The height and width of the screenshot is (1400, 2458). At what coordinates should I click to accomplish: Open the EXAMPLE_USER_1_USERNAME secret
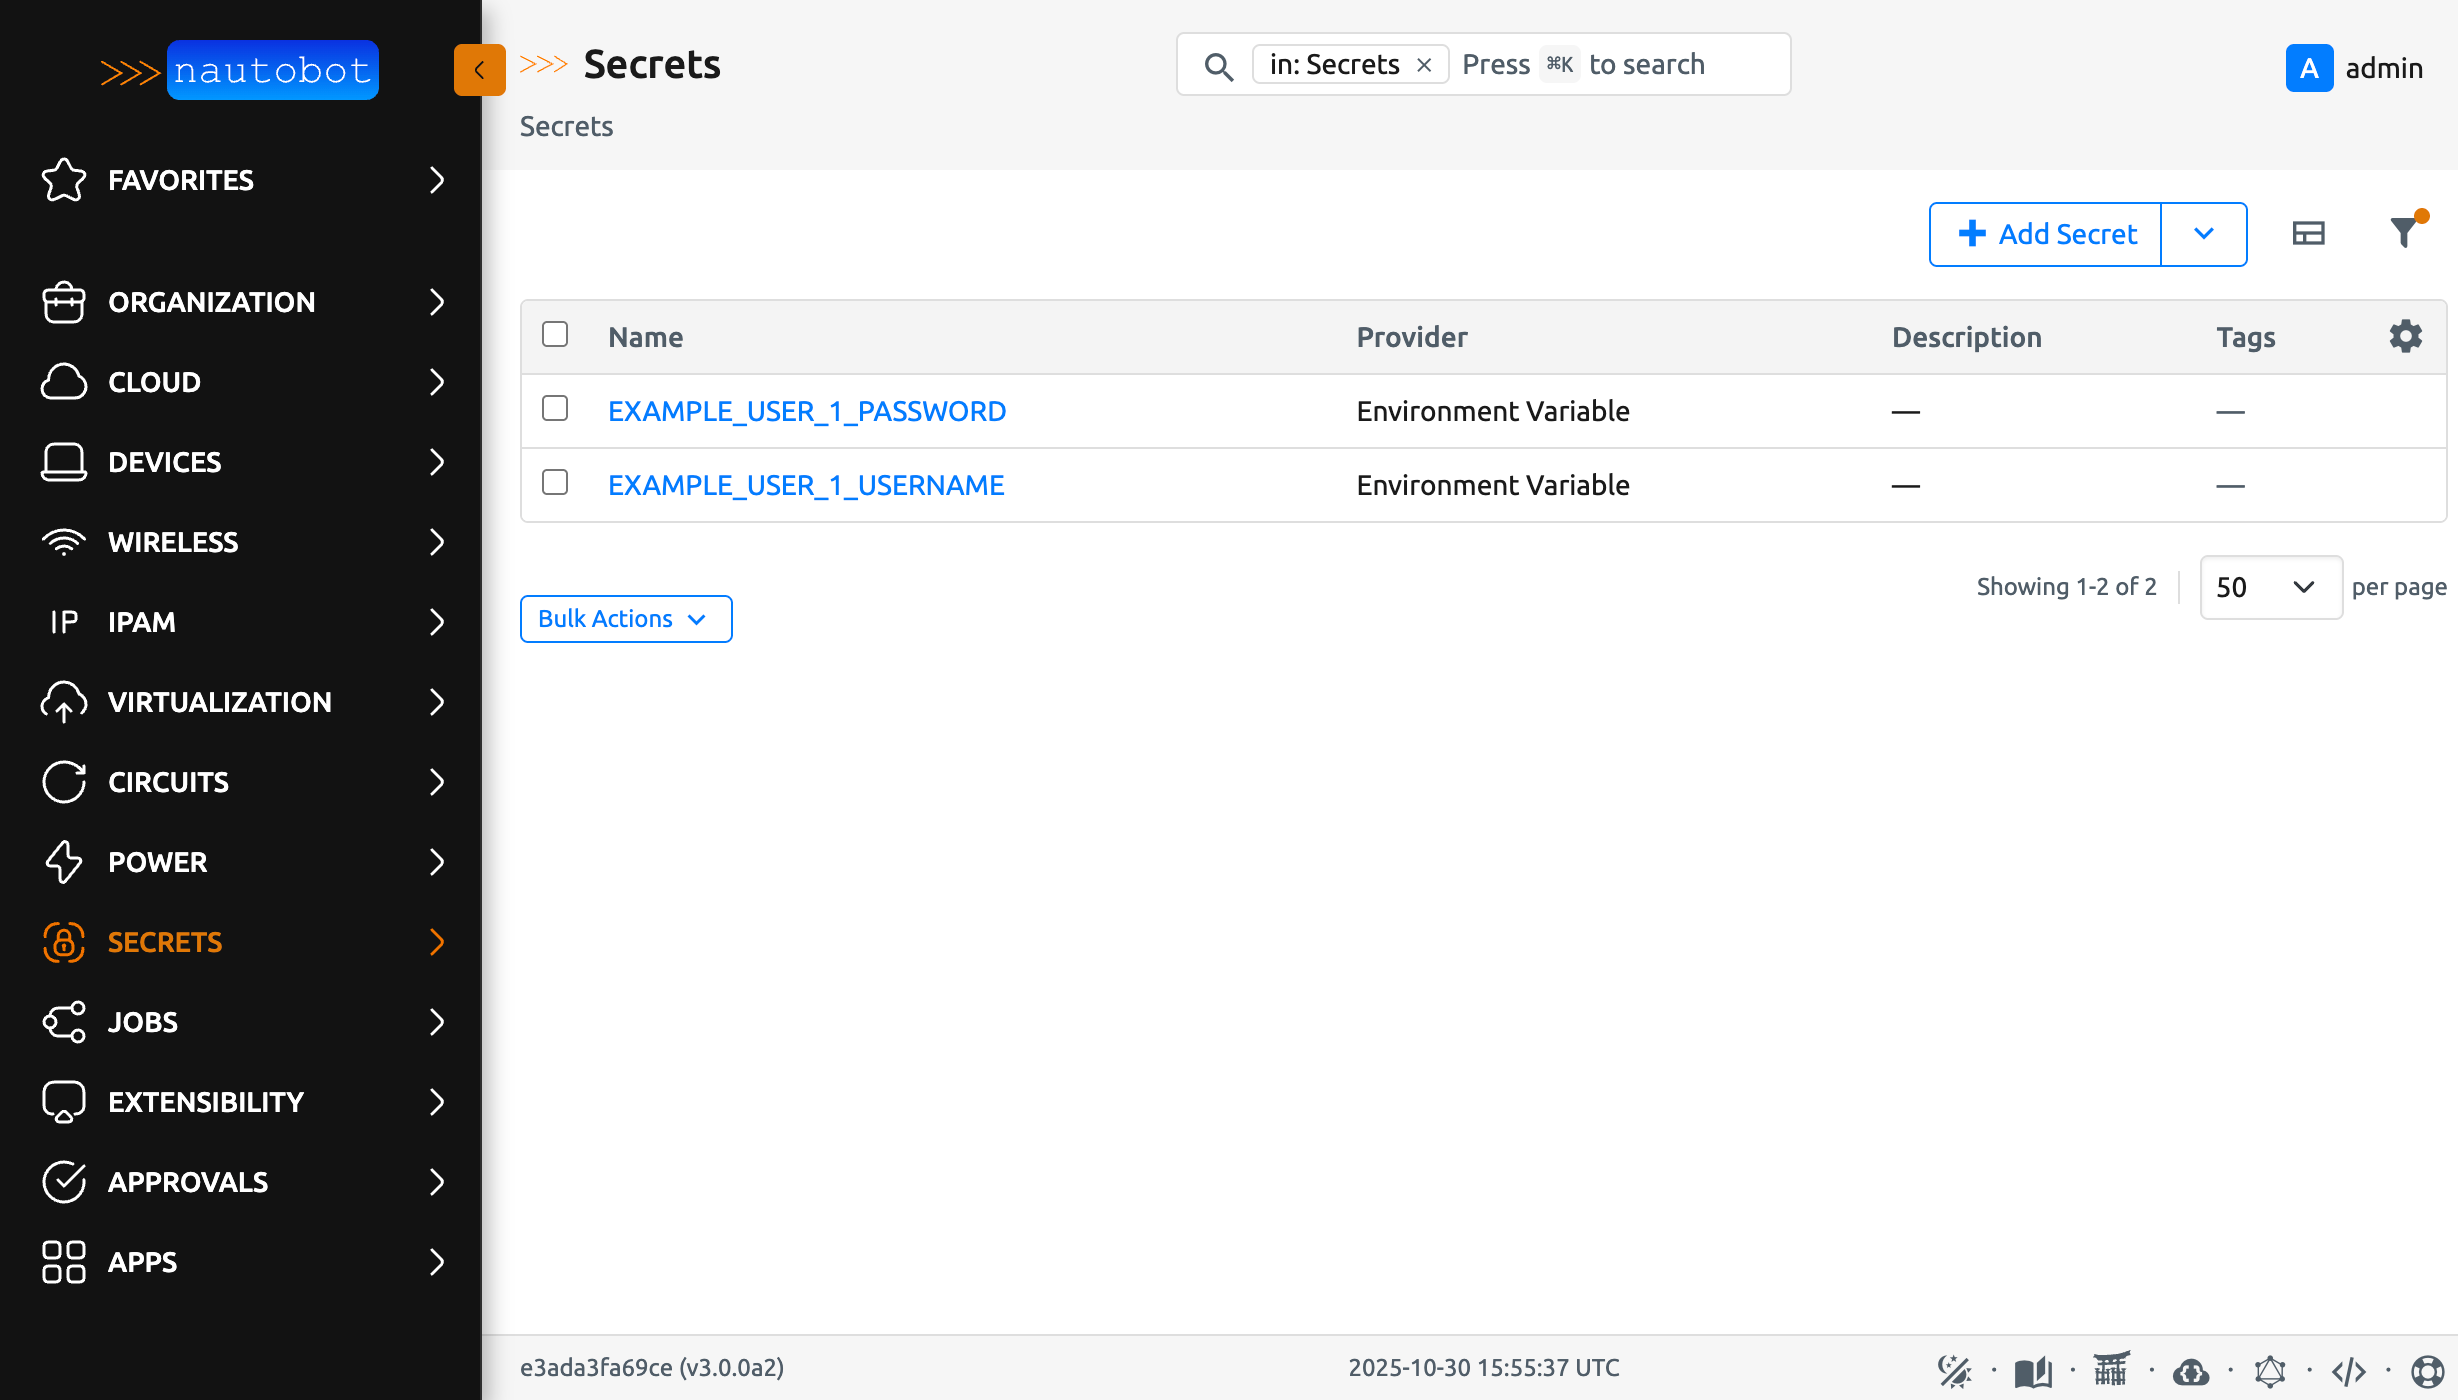pyautogui.click(x=806, y=484)
